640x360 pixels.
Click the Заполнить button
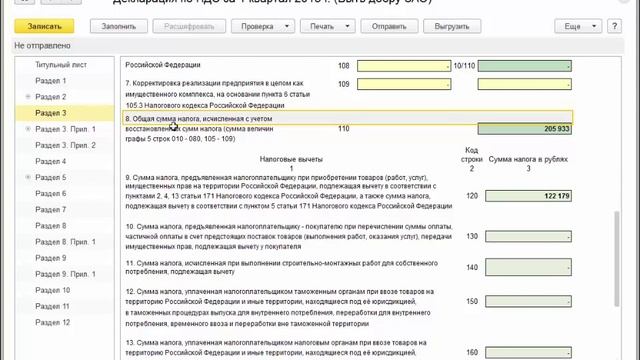(119, 26)
